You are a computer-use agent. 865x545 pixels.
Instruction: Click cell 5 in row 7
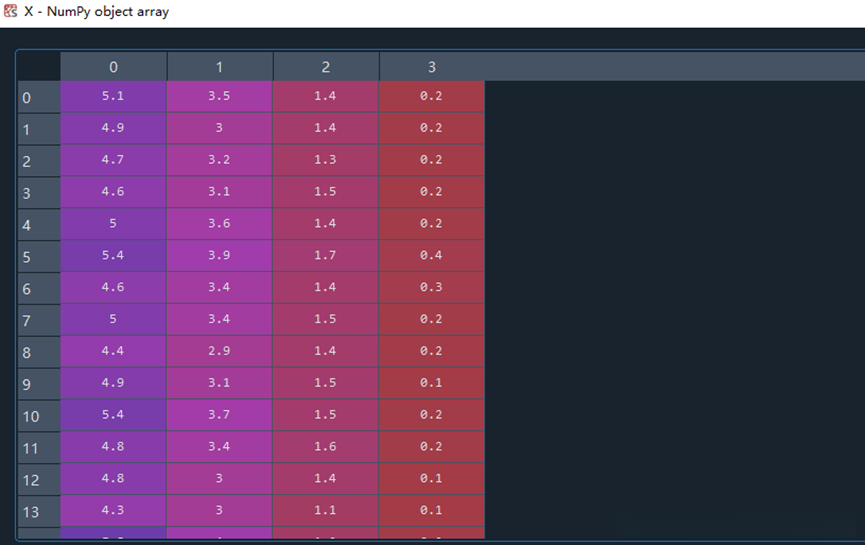113,319
